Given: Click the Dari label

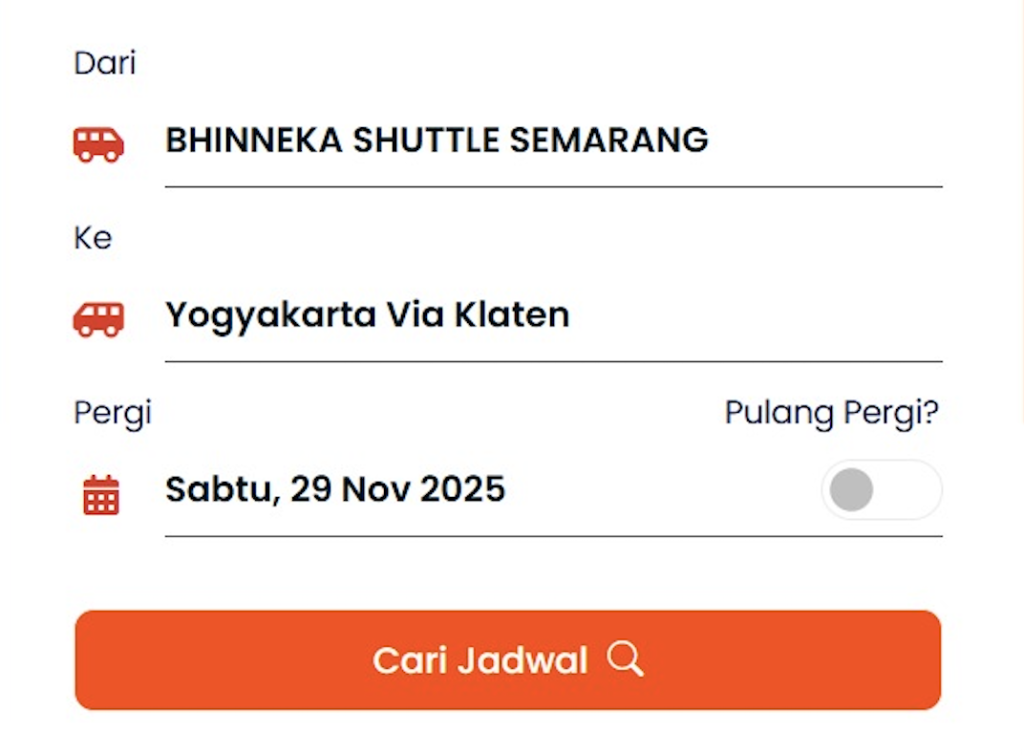Looking at the screenshot, I should point(105,63).
